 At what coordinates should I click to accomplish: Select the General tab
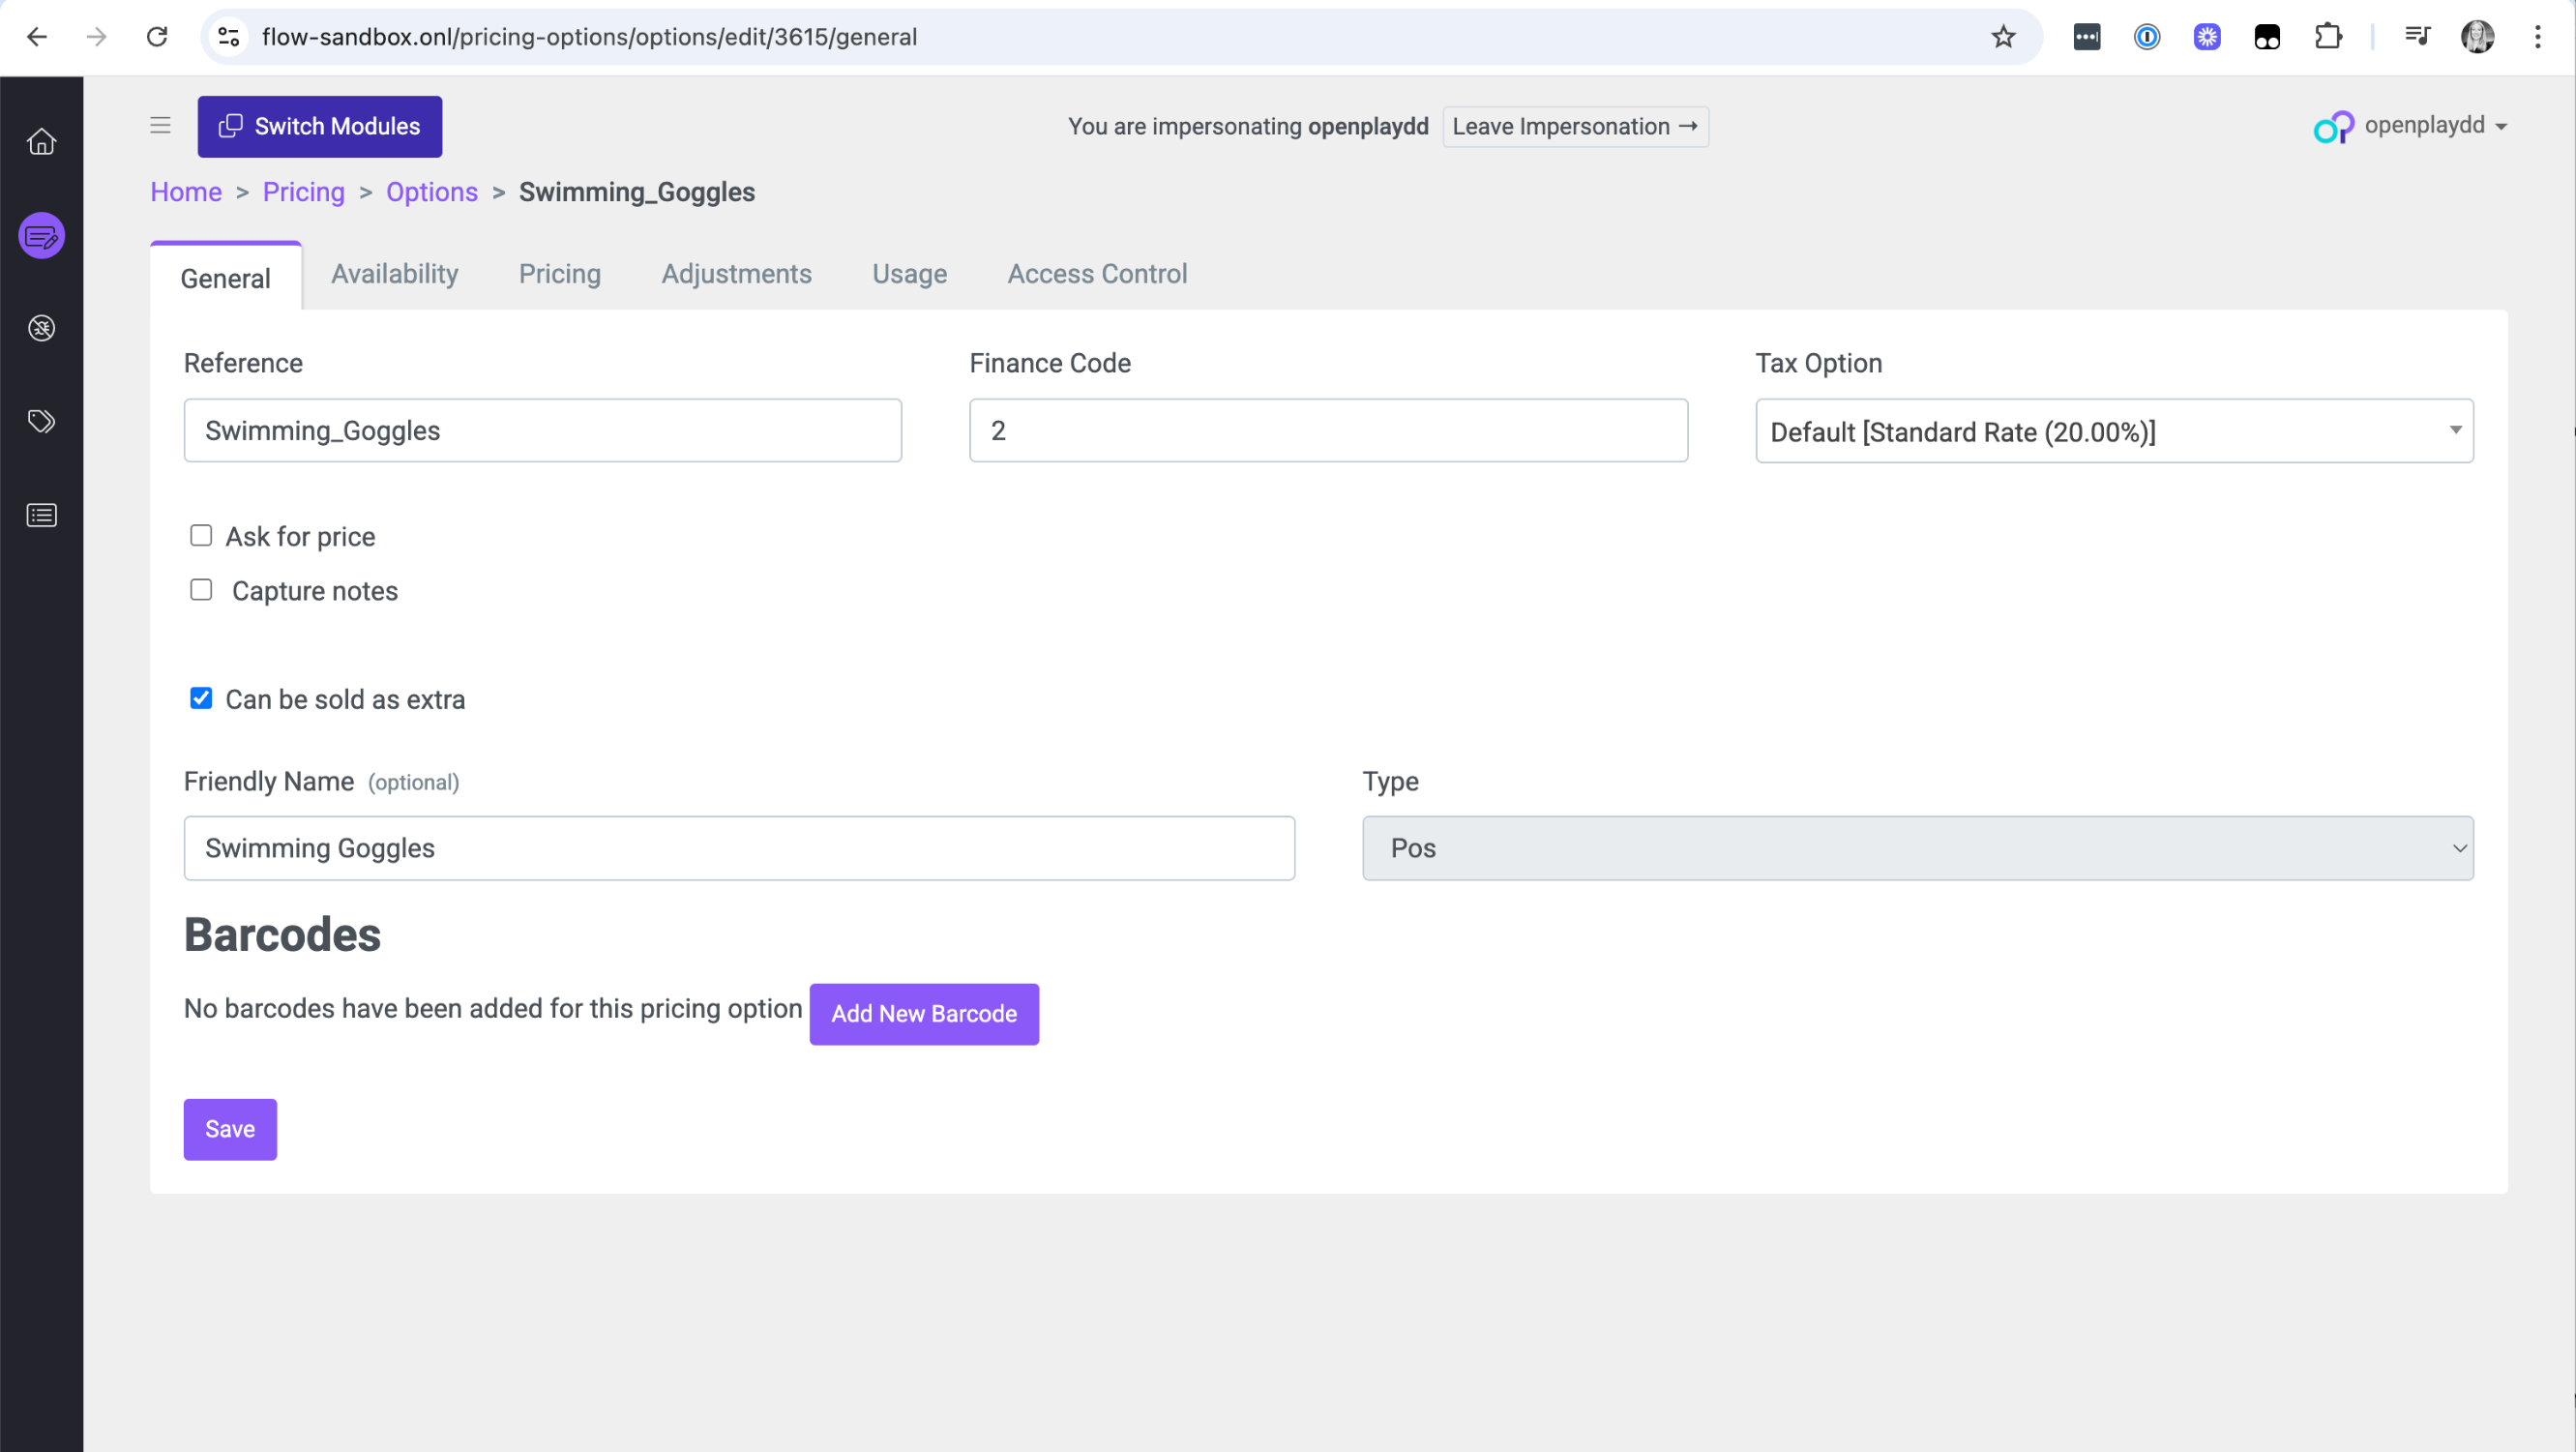[226, 278]
